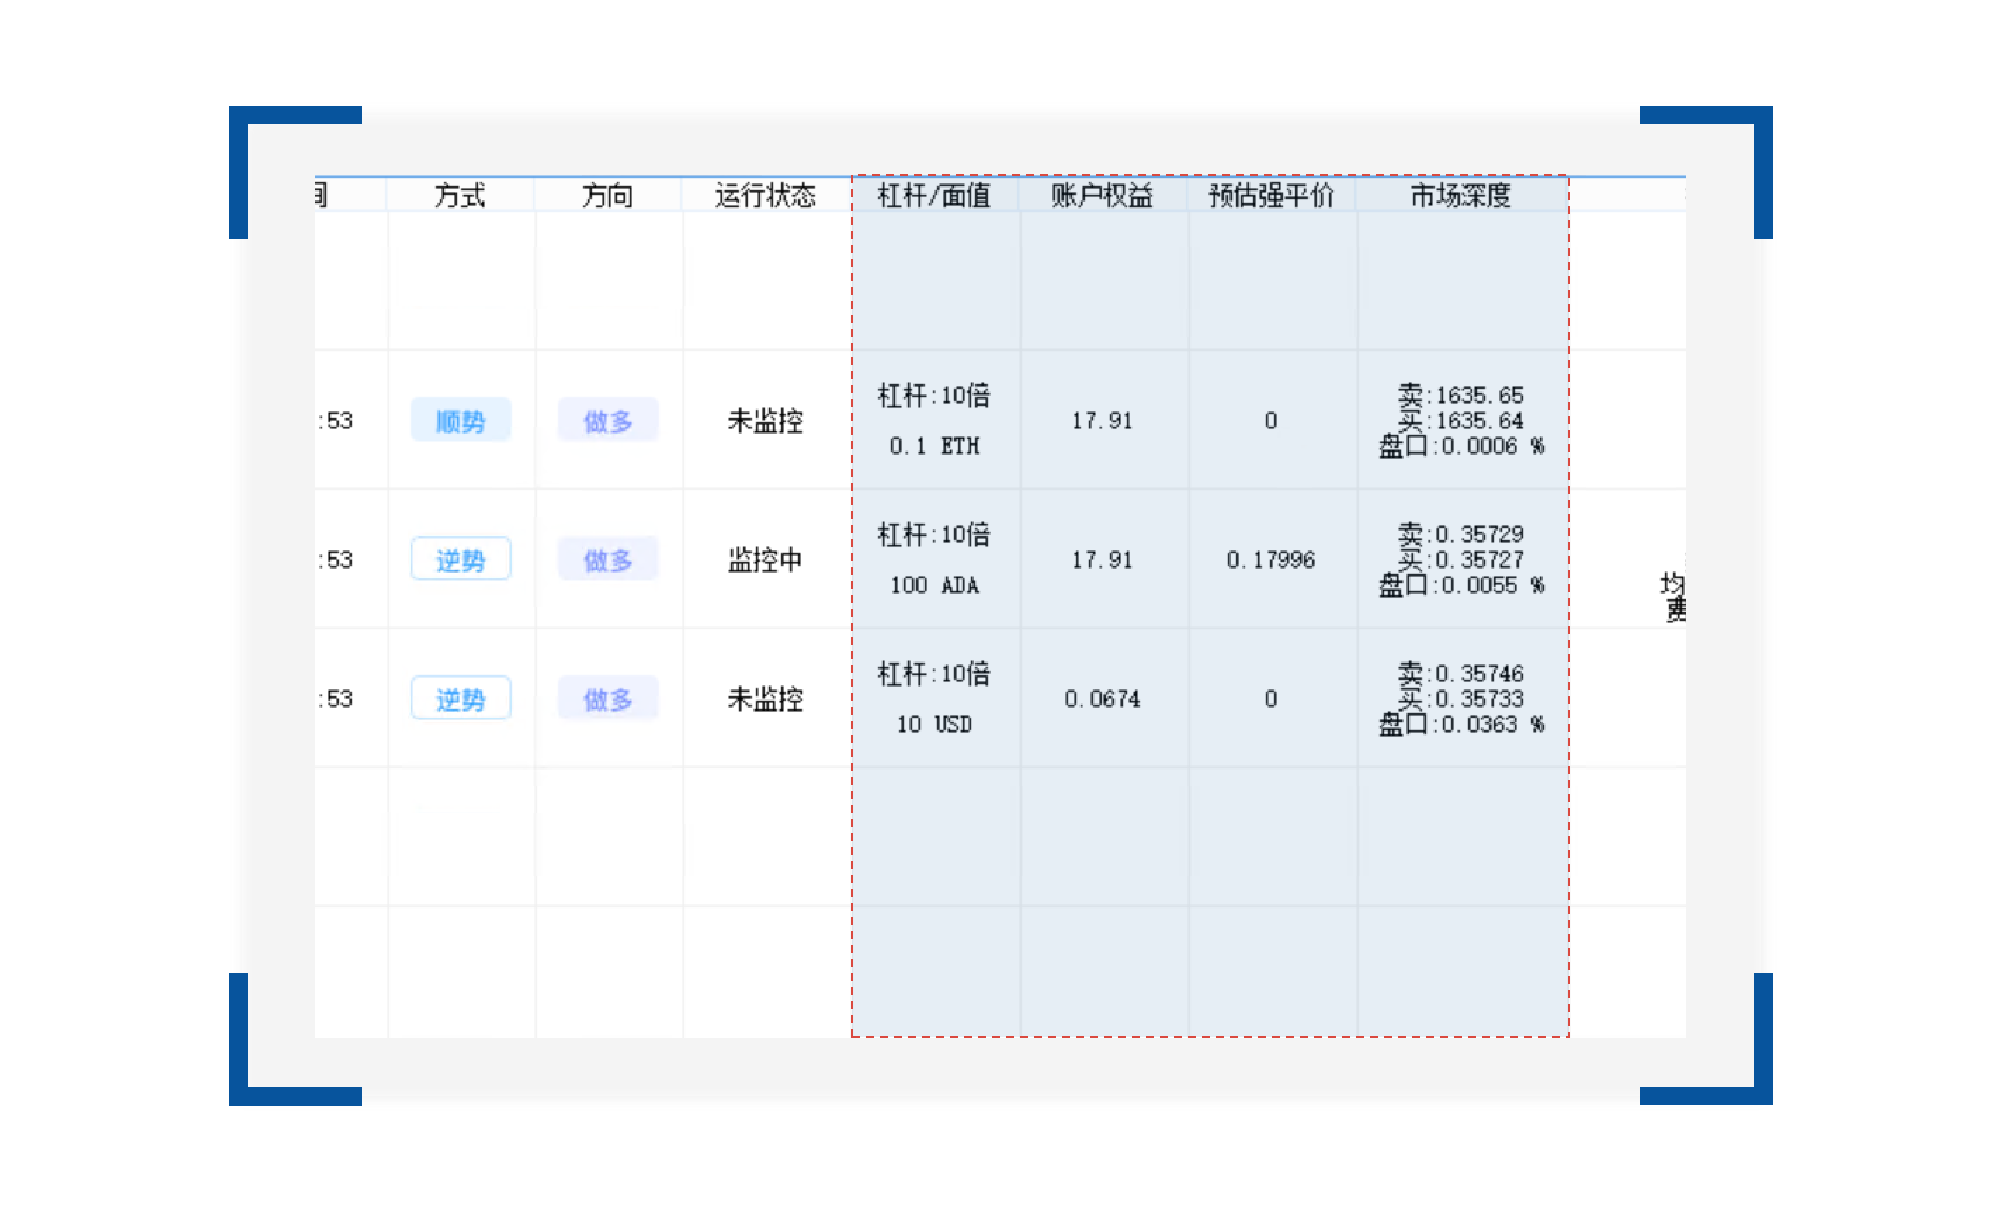Click the 运行状态 column header

coord(765,195)
